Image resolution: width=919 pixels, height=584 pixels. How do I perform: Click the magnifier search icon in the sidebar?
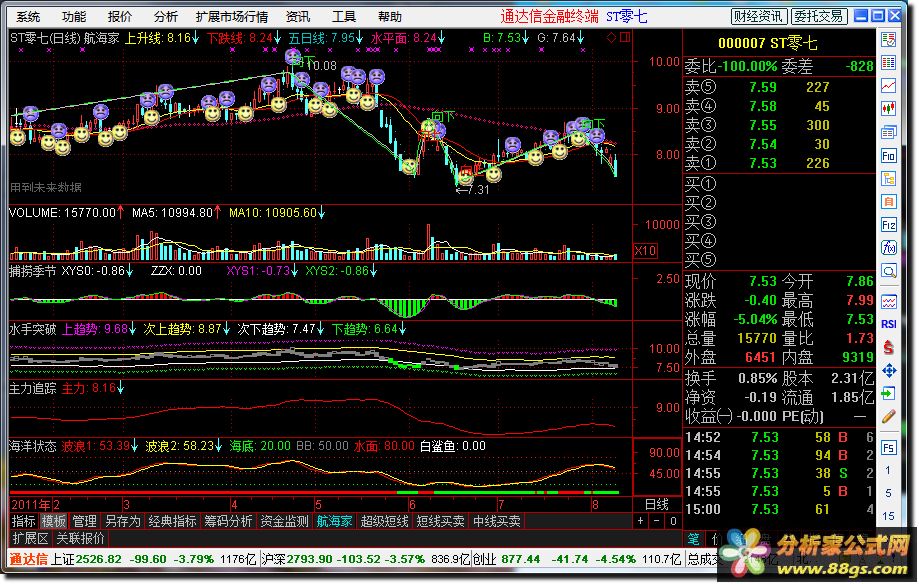pos(889,271)
